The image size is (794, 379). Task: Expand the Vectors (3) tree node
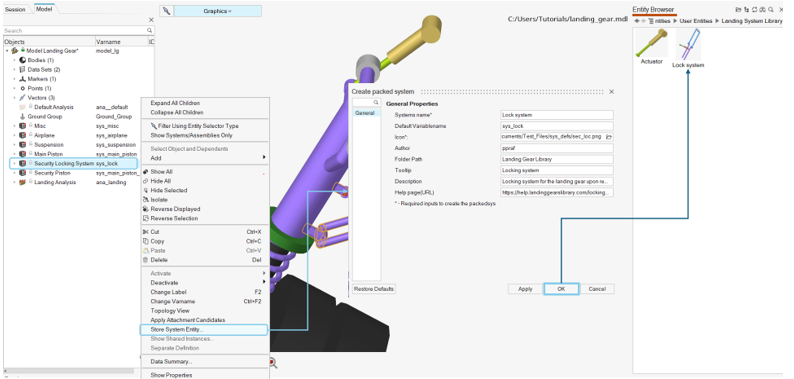point(15,98)
